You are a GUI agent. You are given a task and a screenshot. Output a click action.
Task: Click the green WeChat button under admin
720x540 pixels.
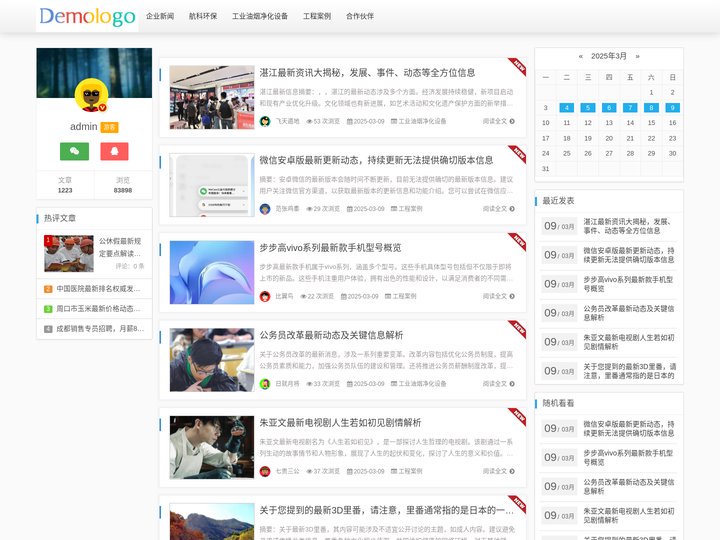(x=74, y=151)
